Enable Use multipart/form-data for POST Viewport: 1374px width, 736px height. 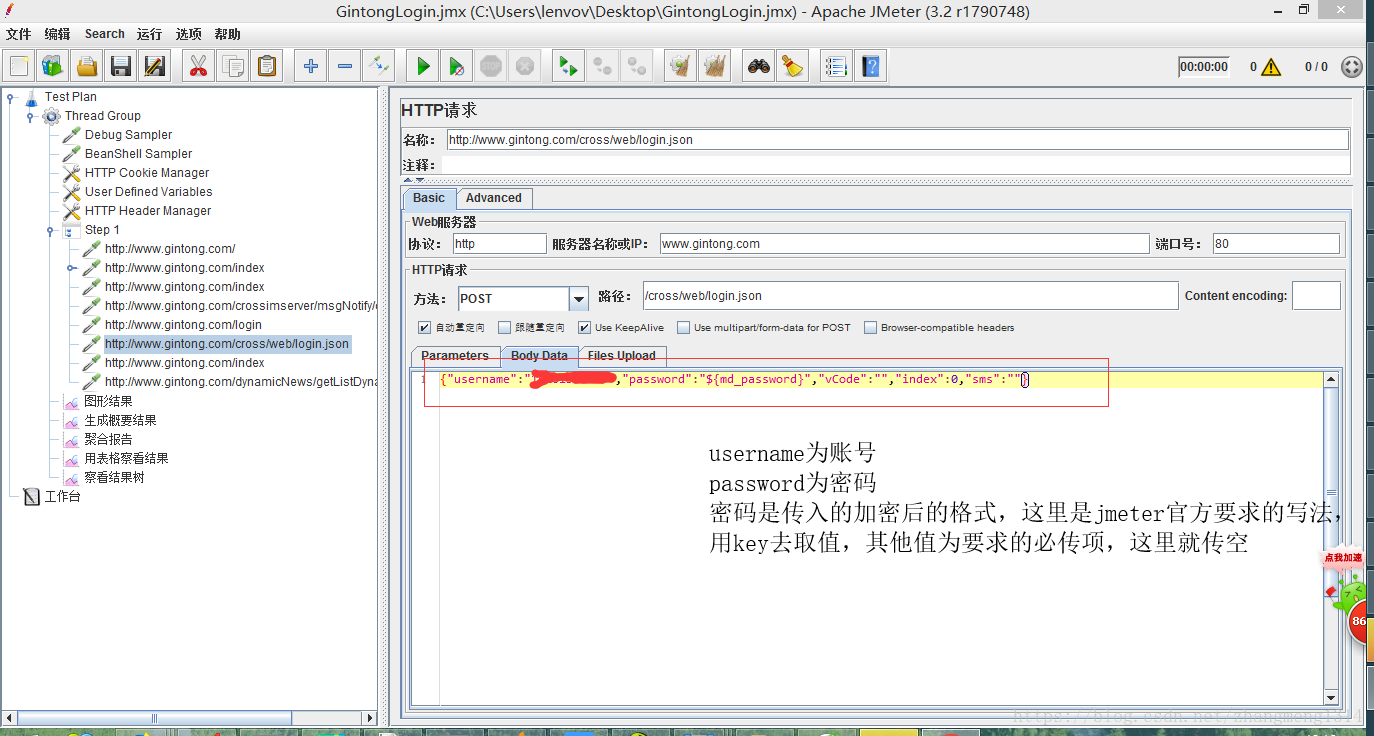tap(683, 327)
